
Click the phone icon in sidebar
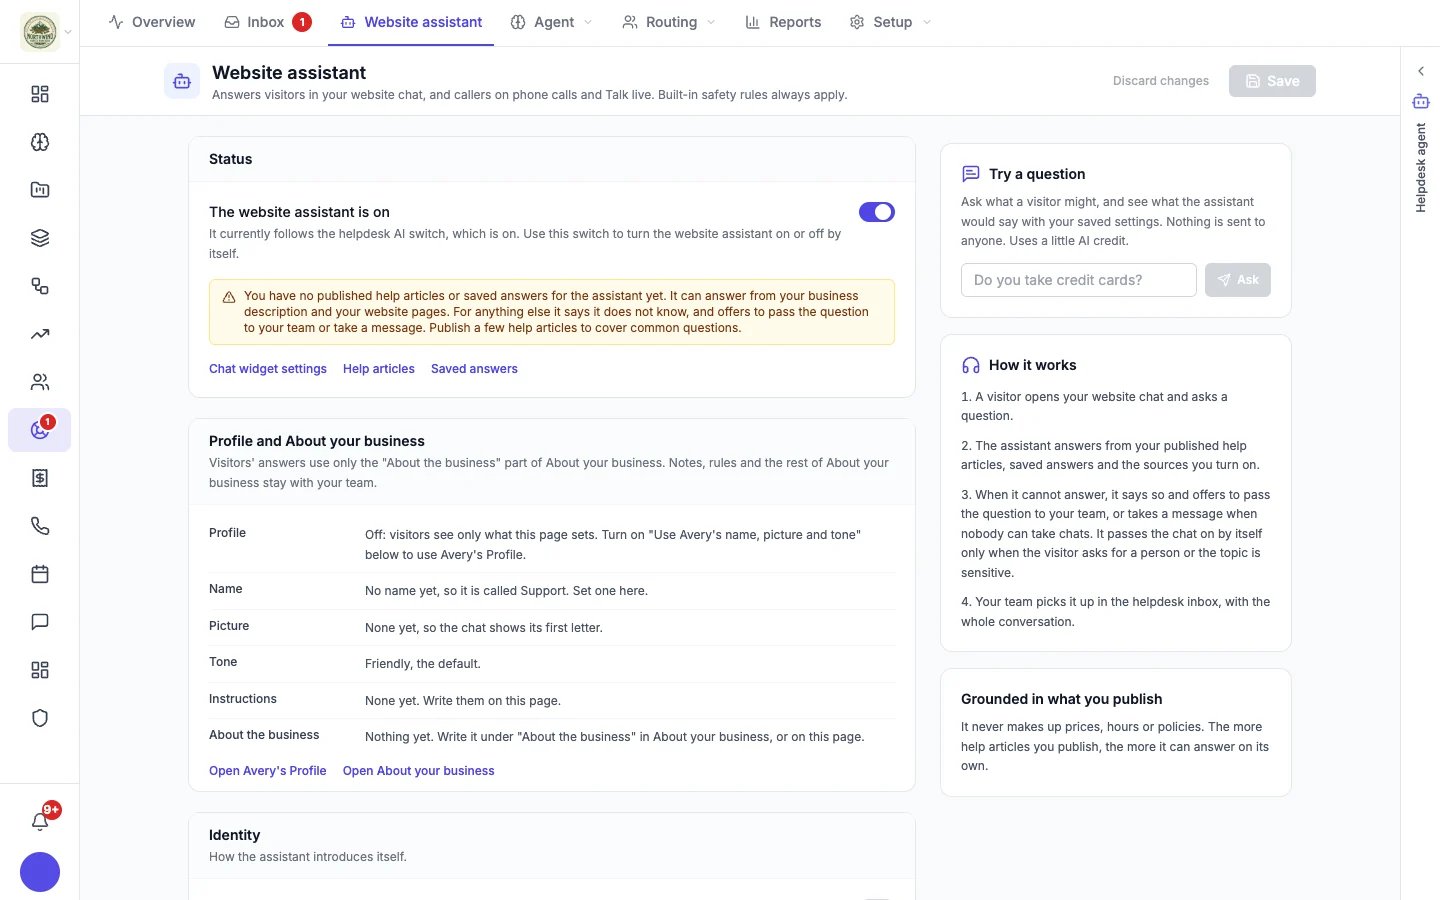[40, 526]
